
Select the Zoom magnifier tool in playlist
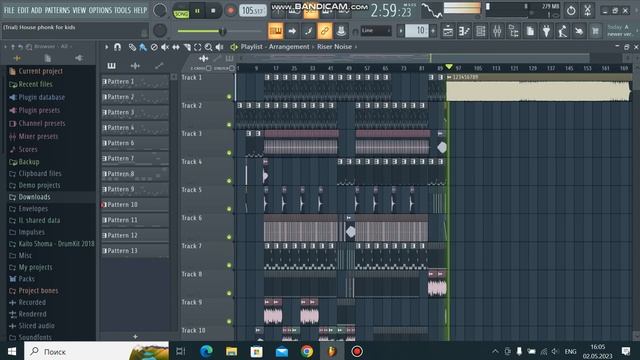coord(209,47)
